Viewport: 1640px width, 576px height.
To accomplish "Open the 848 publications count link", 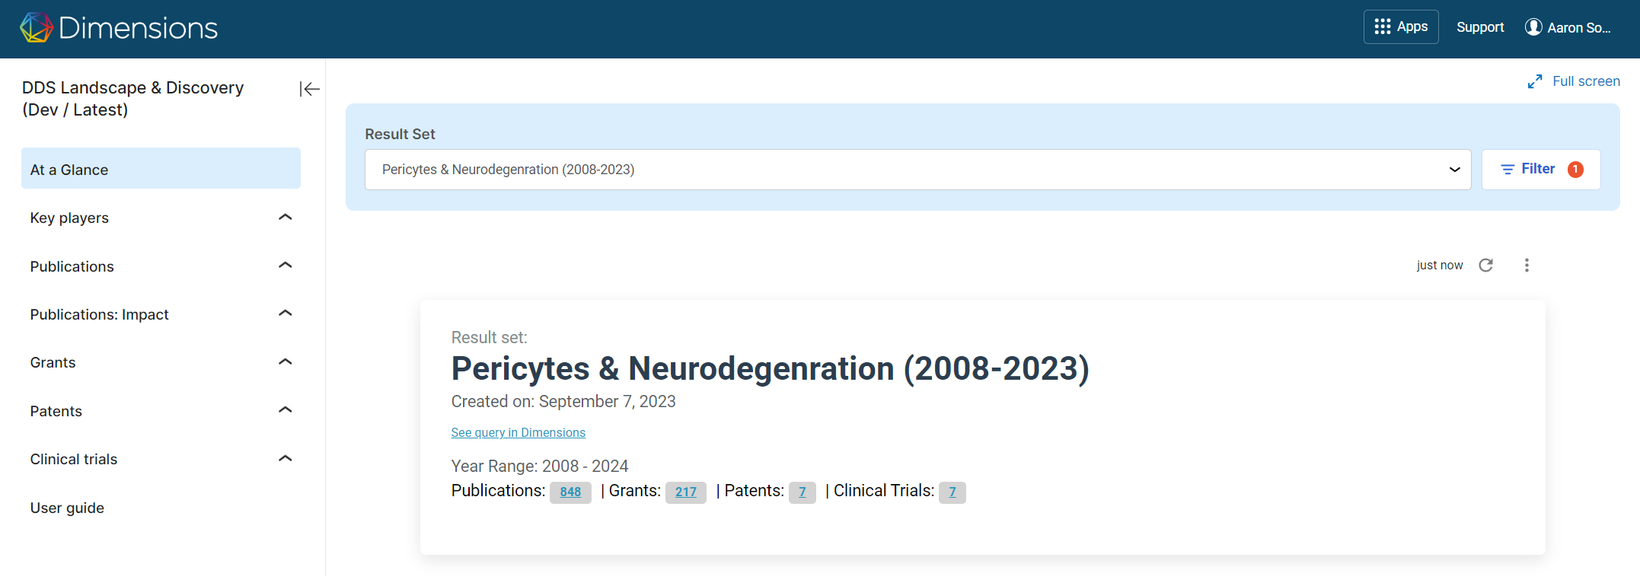I will coord(570,492).
